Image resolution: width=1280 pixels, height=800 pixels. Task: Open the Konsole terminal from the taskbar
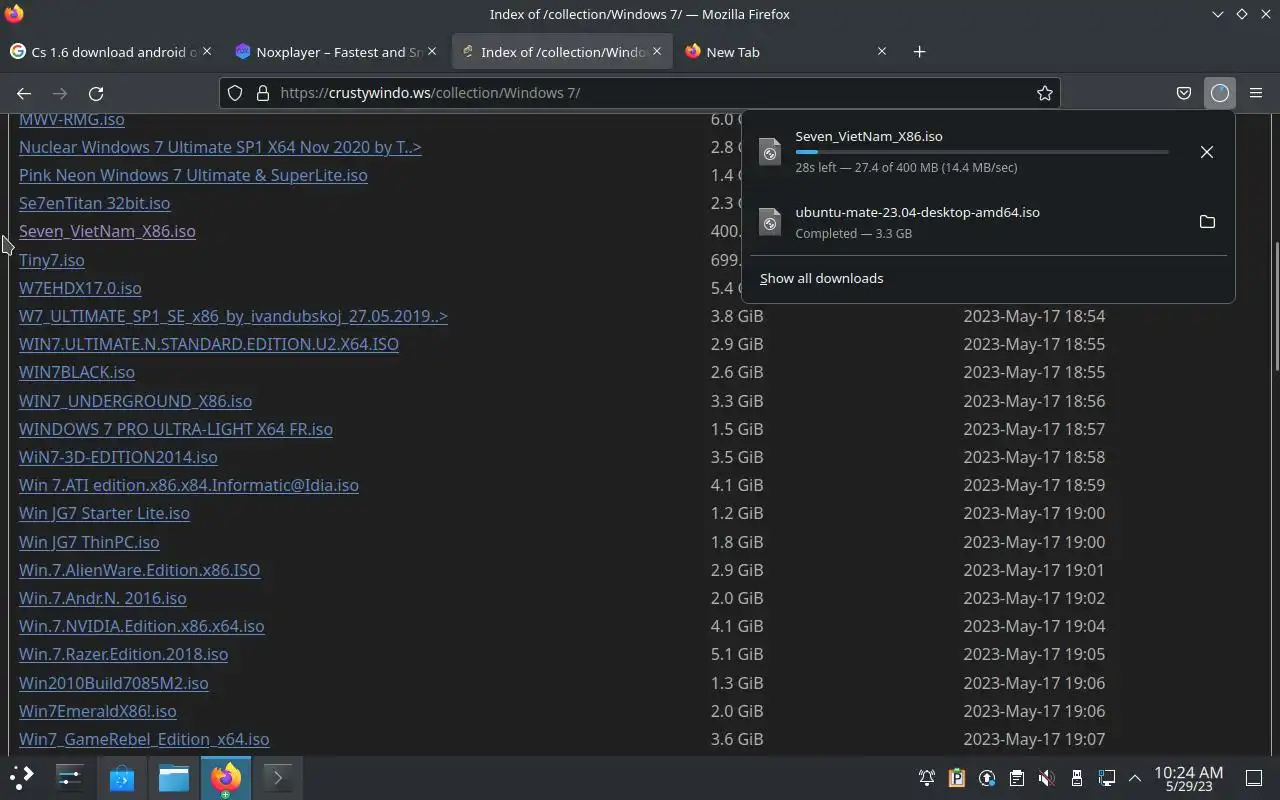tap(278, 777)
